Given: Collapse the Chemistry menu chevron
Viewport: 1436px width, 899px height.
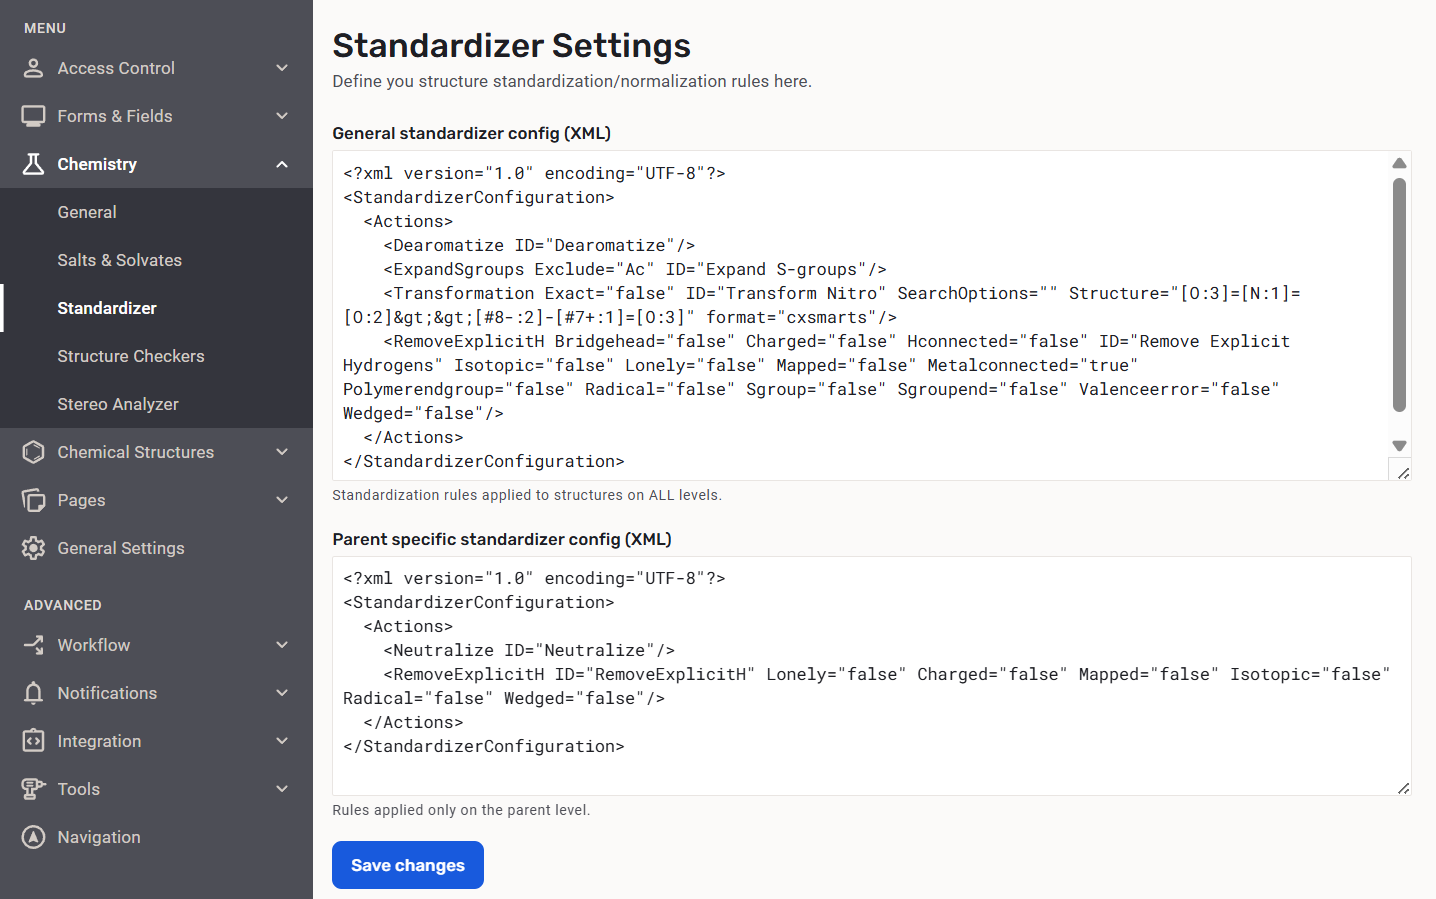Looking at the screenshot, I should tap(282, 164).
